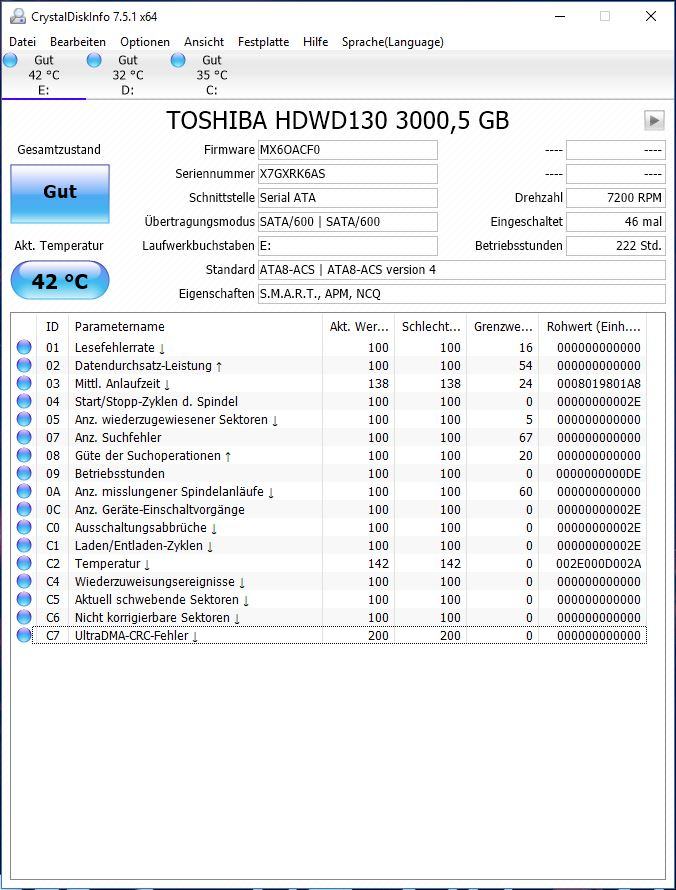Click the status orb for C2 Temperatur row
Image resolution: width=676 pixels, height=890 pixels.
[x=24, y=564]
